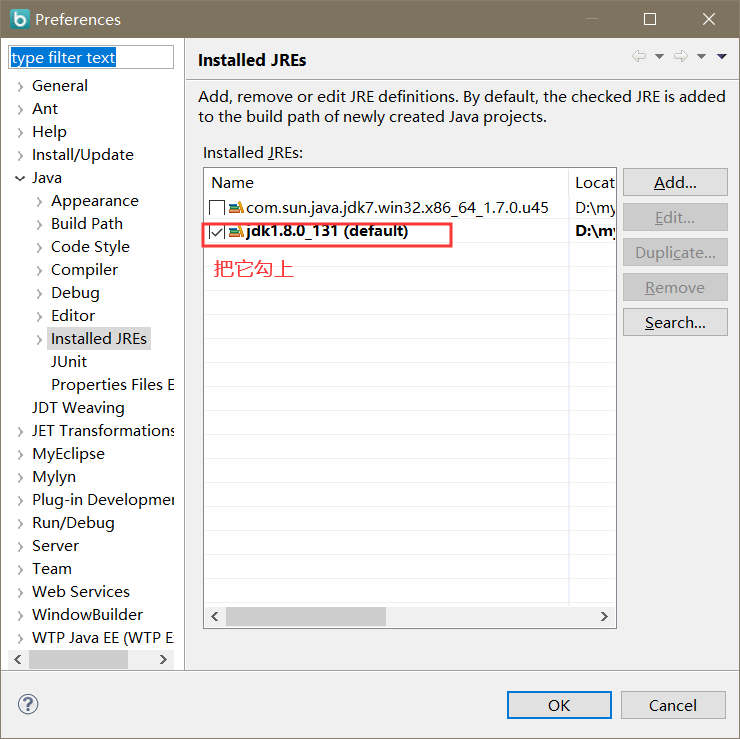The image size is (740, 739).
Task: Open WindowBuilder preferences category
Action: [87, 614]
